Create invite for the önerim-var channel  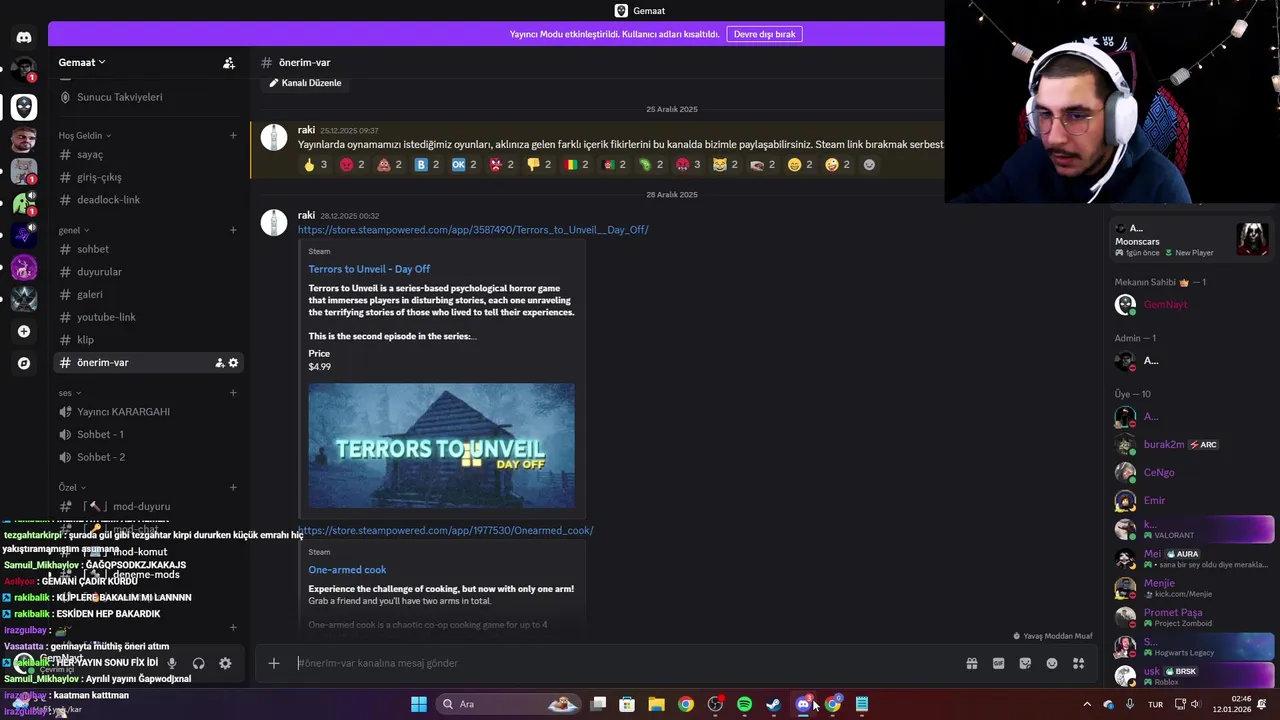tap(220, 363)
